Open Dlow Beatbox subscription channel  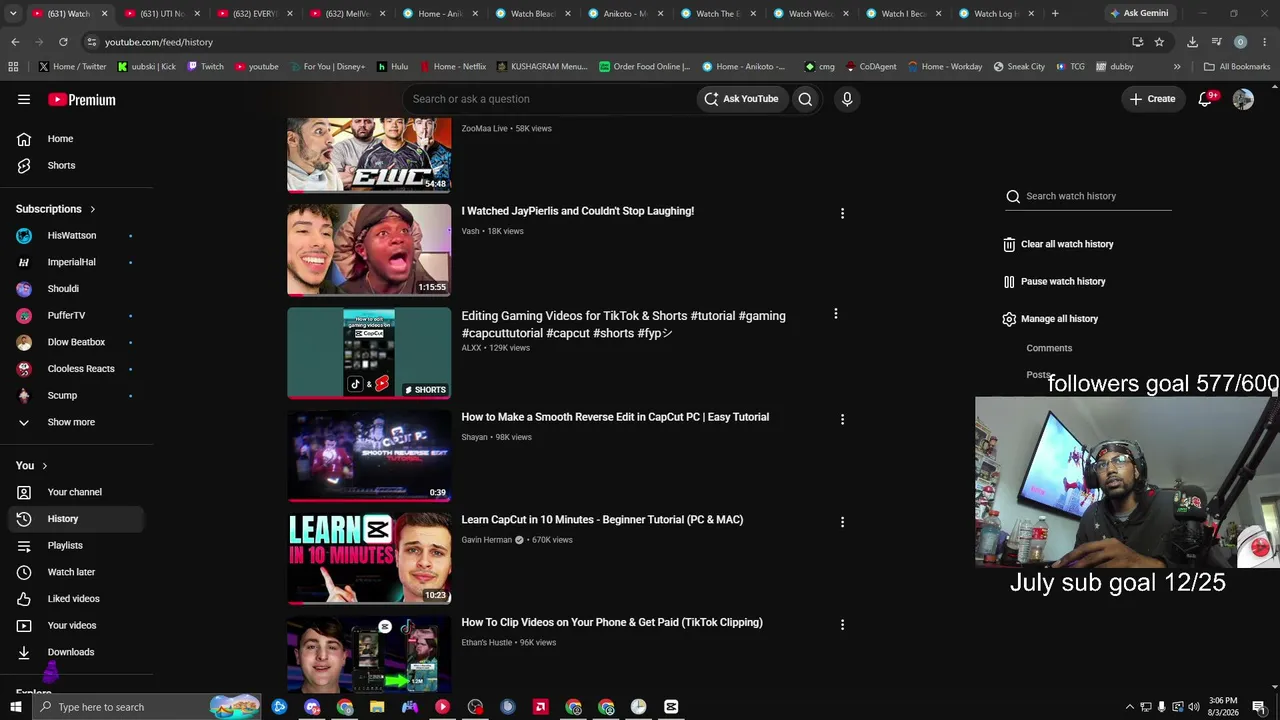click(76, 342)
